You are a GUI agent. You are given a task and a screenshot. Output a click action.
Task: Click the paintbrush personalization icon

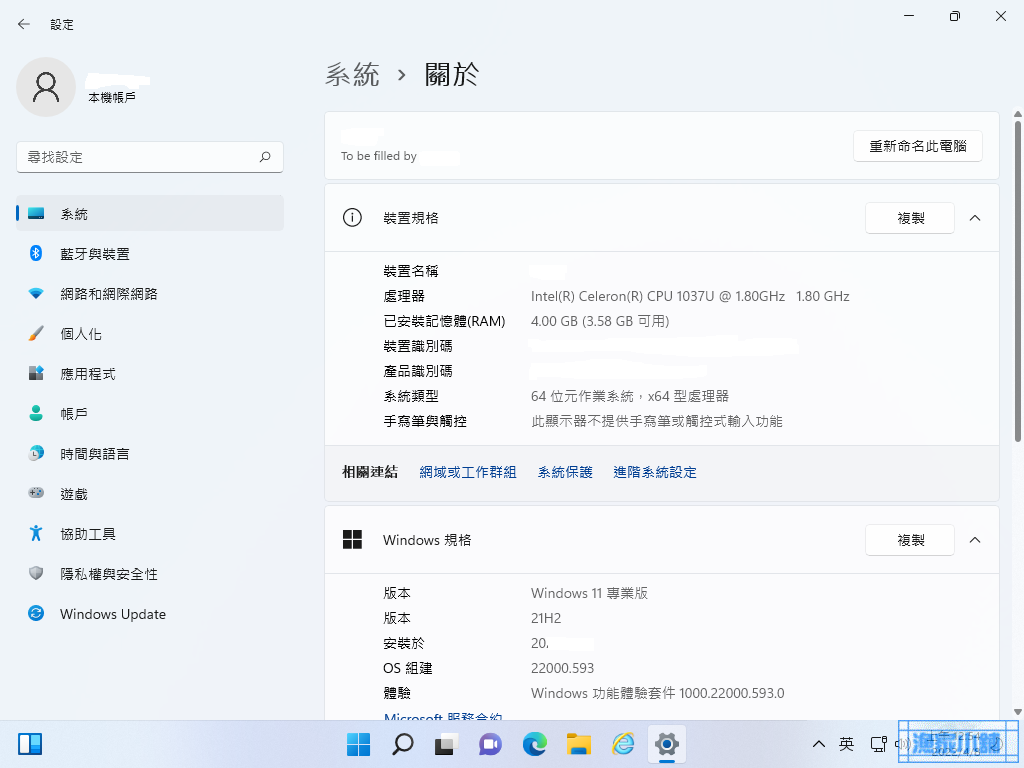36,334
